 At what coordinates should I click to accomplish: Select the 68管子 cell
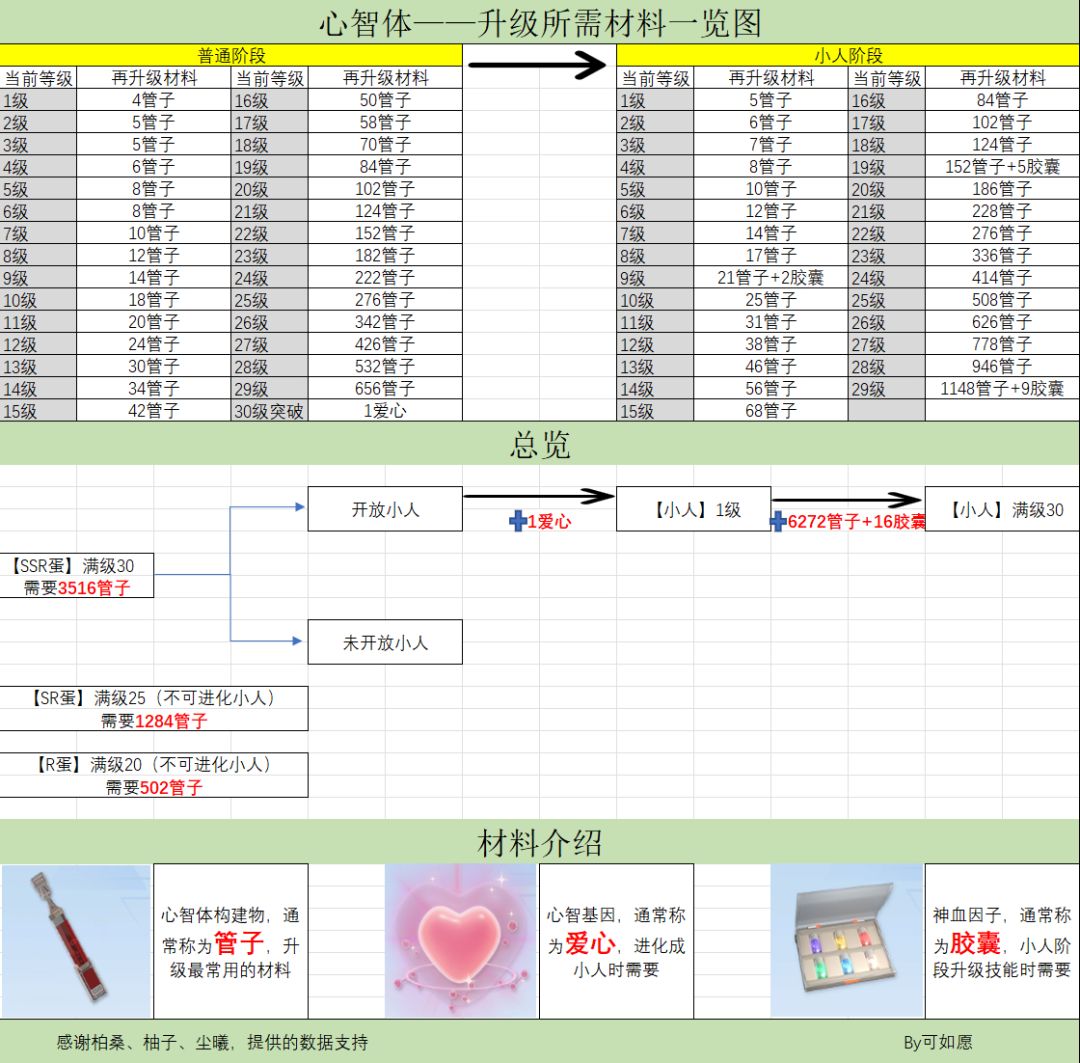tap(771, 411)
